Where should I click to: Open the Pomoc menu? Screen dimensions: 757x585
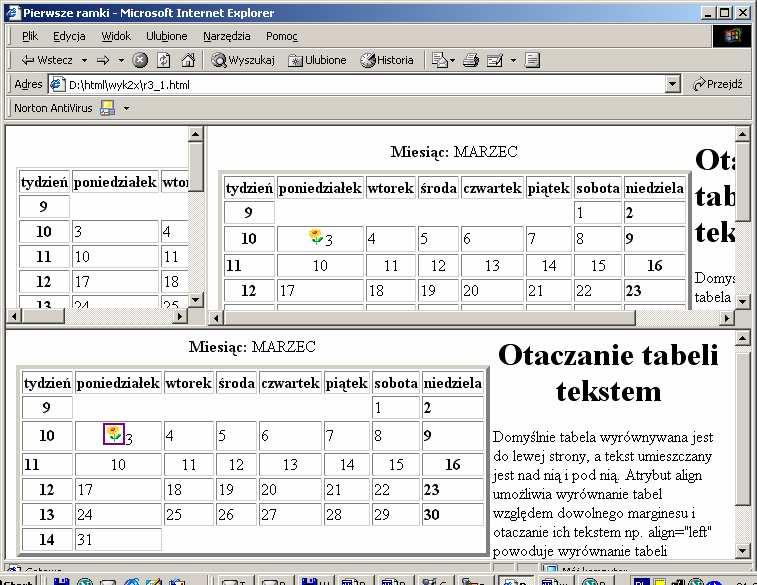[281, 36]
